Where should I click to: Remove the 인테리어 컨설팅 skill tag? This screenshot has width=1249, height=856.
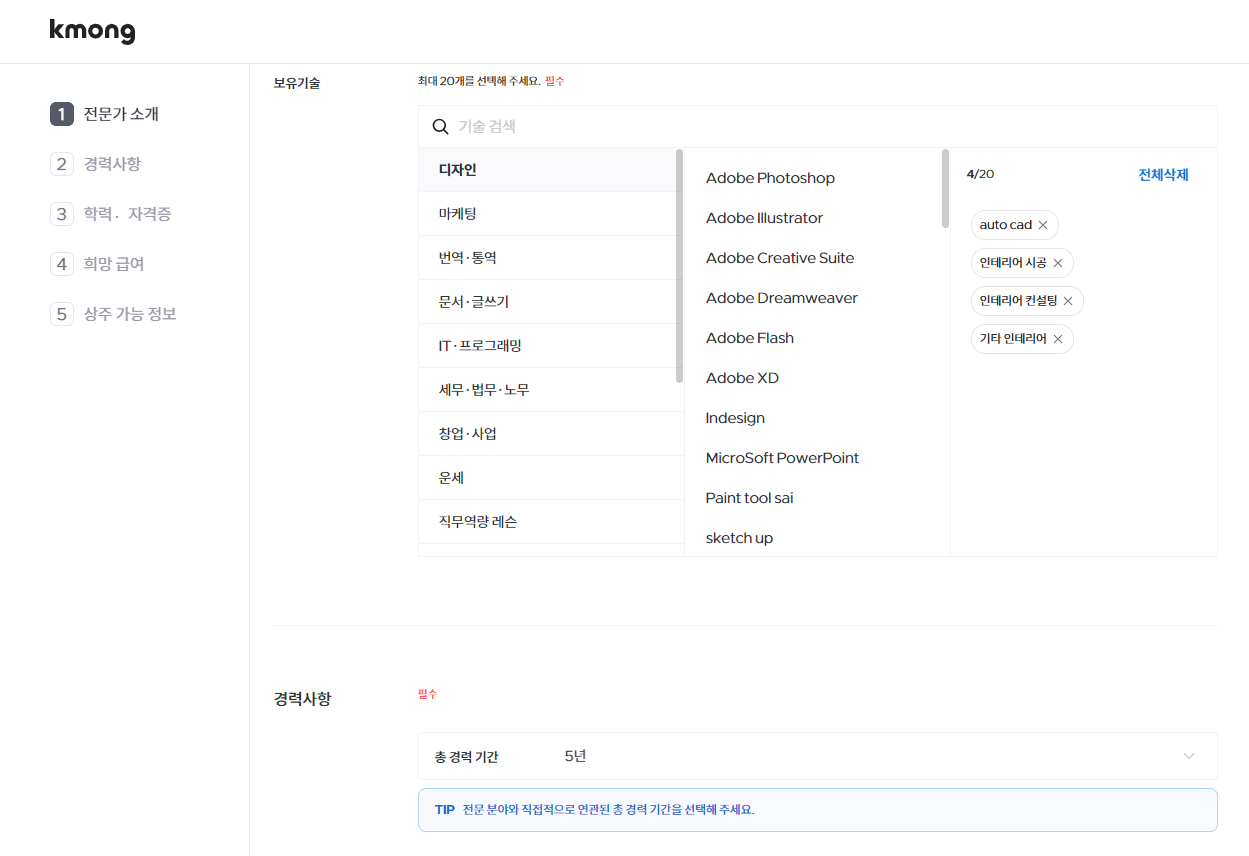(x=1067, y=300)
